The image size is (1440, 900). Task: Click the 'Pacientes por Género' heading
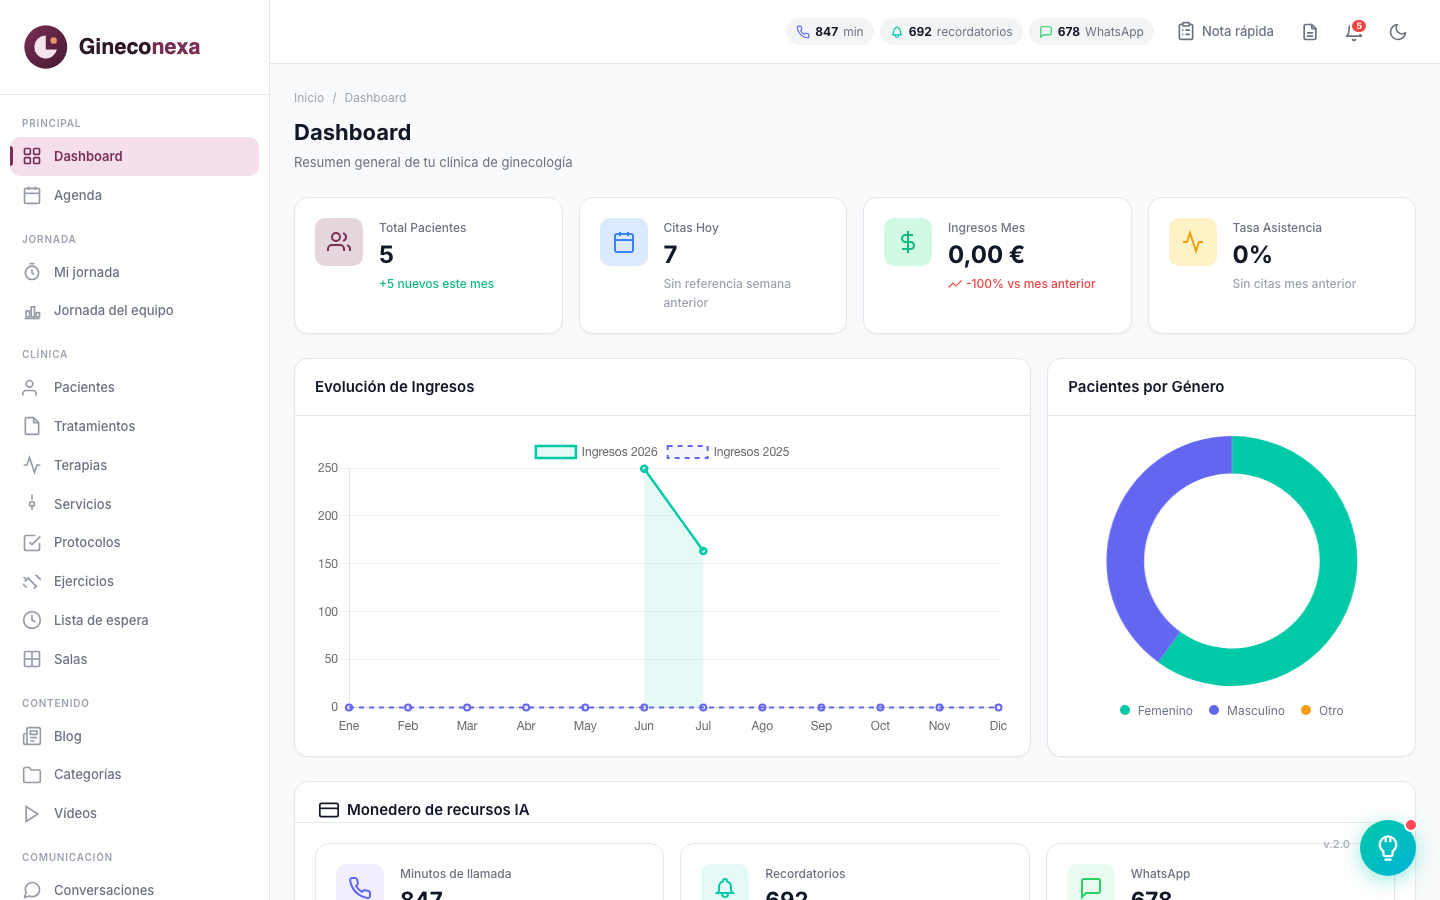tap(1146, 387)
